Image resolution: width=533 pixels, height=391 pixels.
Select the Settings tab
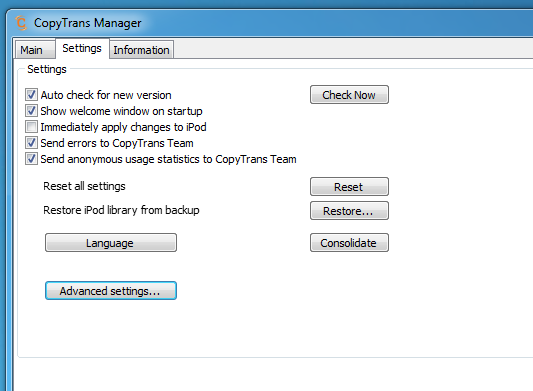(82, 48)
